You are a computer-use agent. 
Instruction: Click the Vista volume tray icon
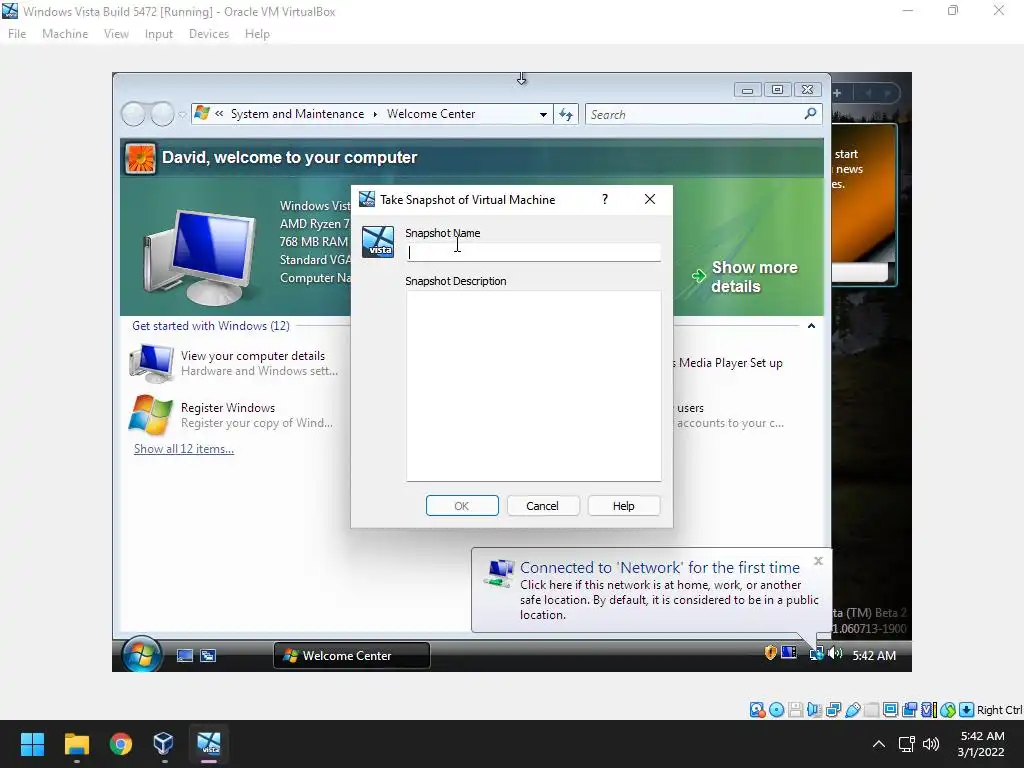835,653
